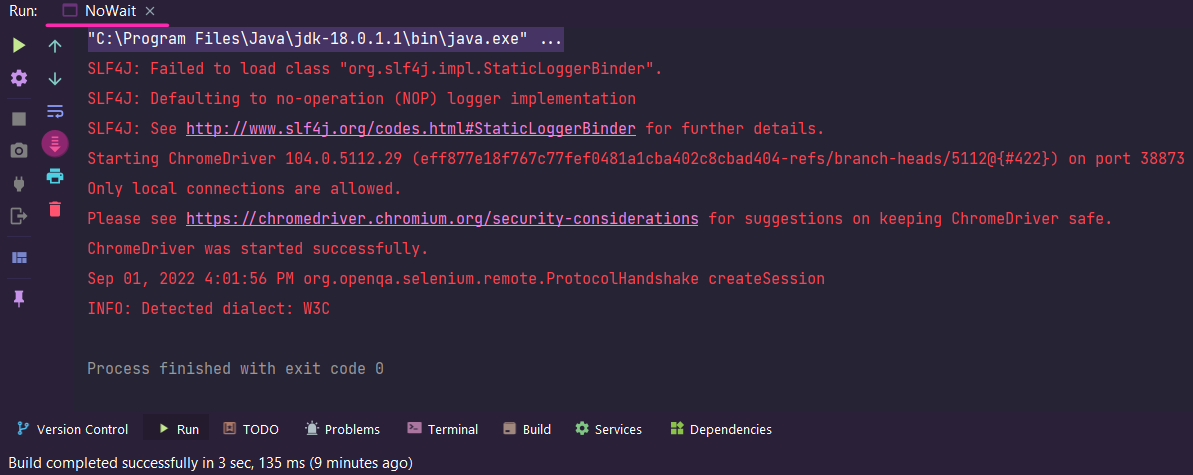The width and height of the screenshot is (1193, 475).
Task: Open run configuration settings gear icon
Action: (19, 78)
